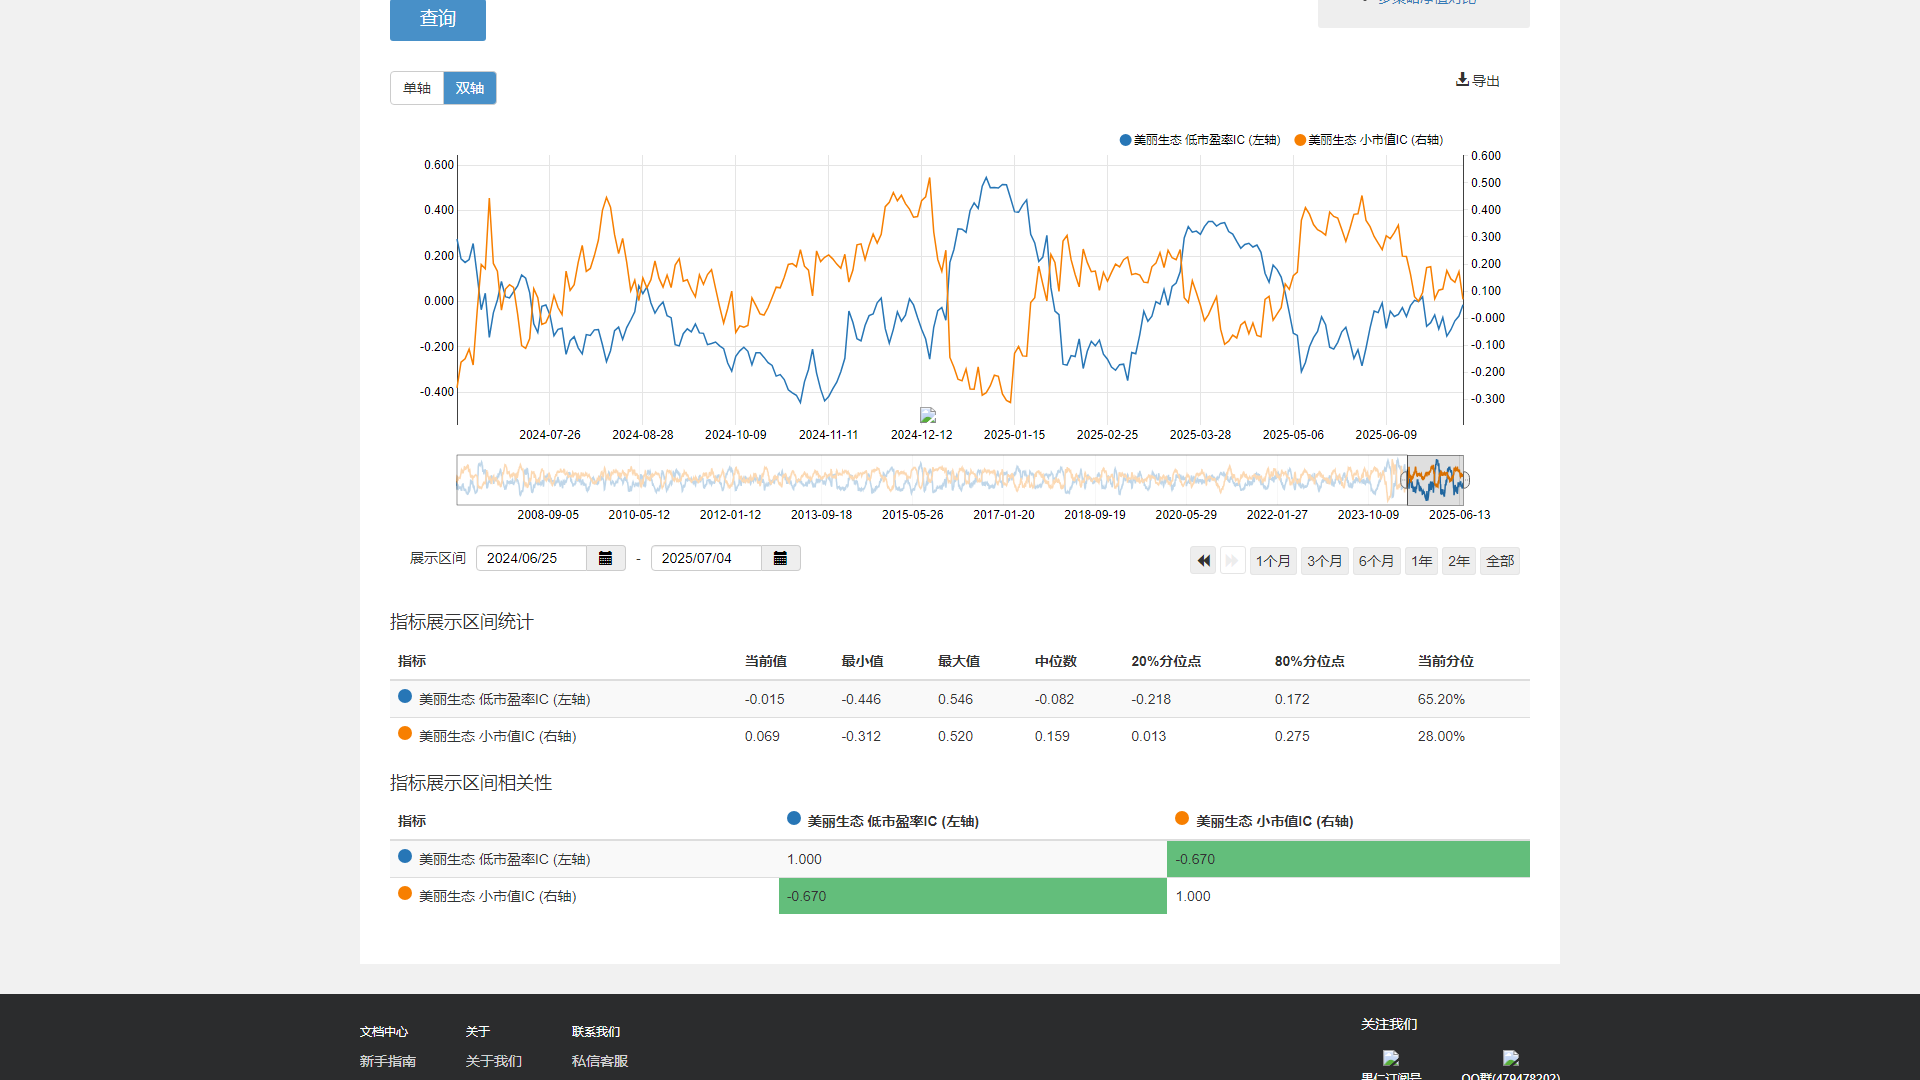Open the 关于我们 footer link
Screen dimensions: 1920x1080
click(494, 1061)
